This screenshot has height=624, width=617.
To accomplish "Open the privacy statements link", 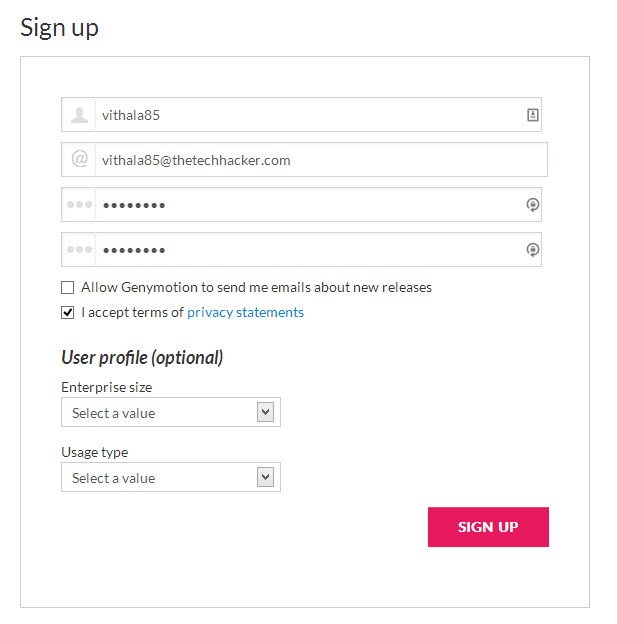I will pos(246,312).
